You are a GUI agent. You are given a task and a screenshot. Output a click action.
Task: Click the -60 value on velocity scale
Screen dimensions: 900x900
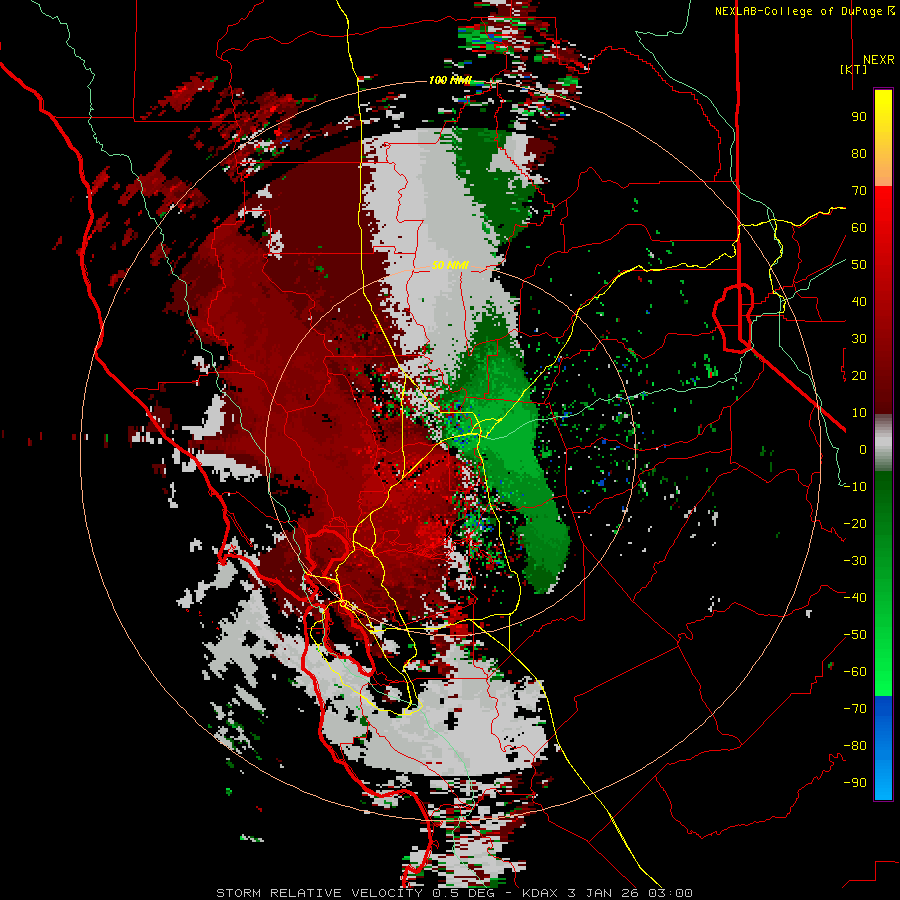pos(855,672)
